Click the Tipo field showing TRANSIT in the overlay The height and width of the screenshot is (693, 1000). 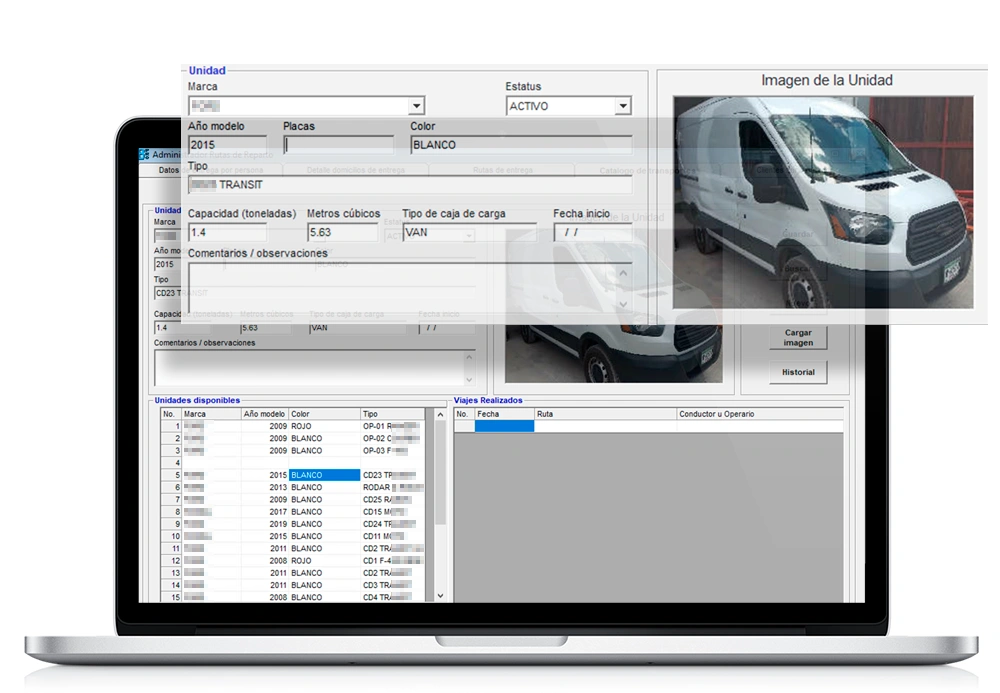click(410, 185)
